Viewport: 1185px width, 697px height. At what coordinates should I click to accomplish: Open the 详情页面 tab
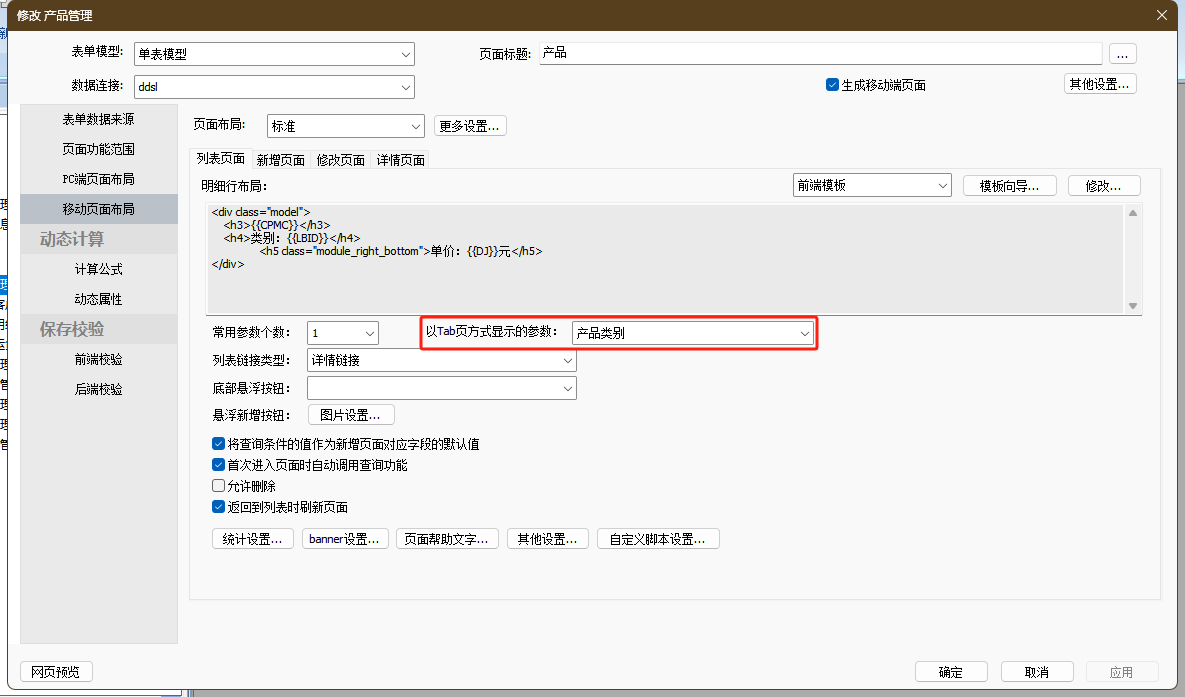click(x=401, y=159)
